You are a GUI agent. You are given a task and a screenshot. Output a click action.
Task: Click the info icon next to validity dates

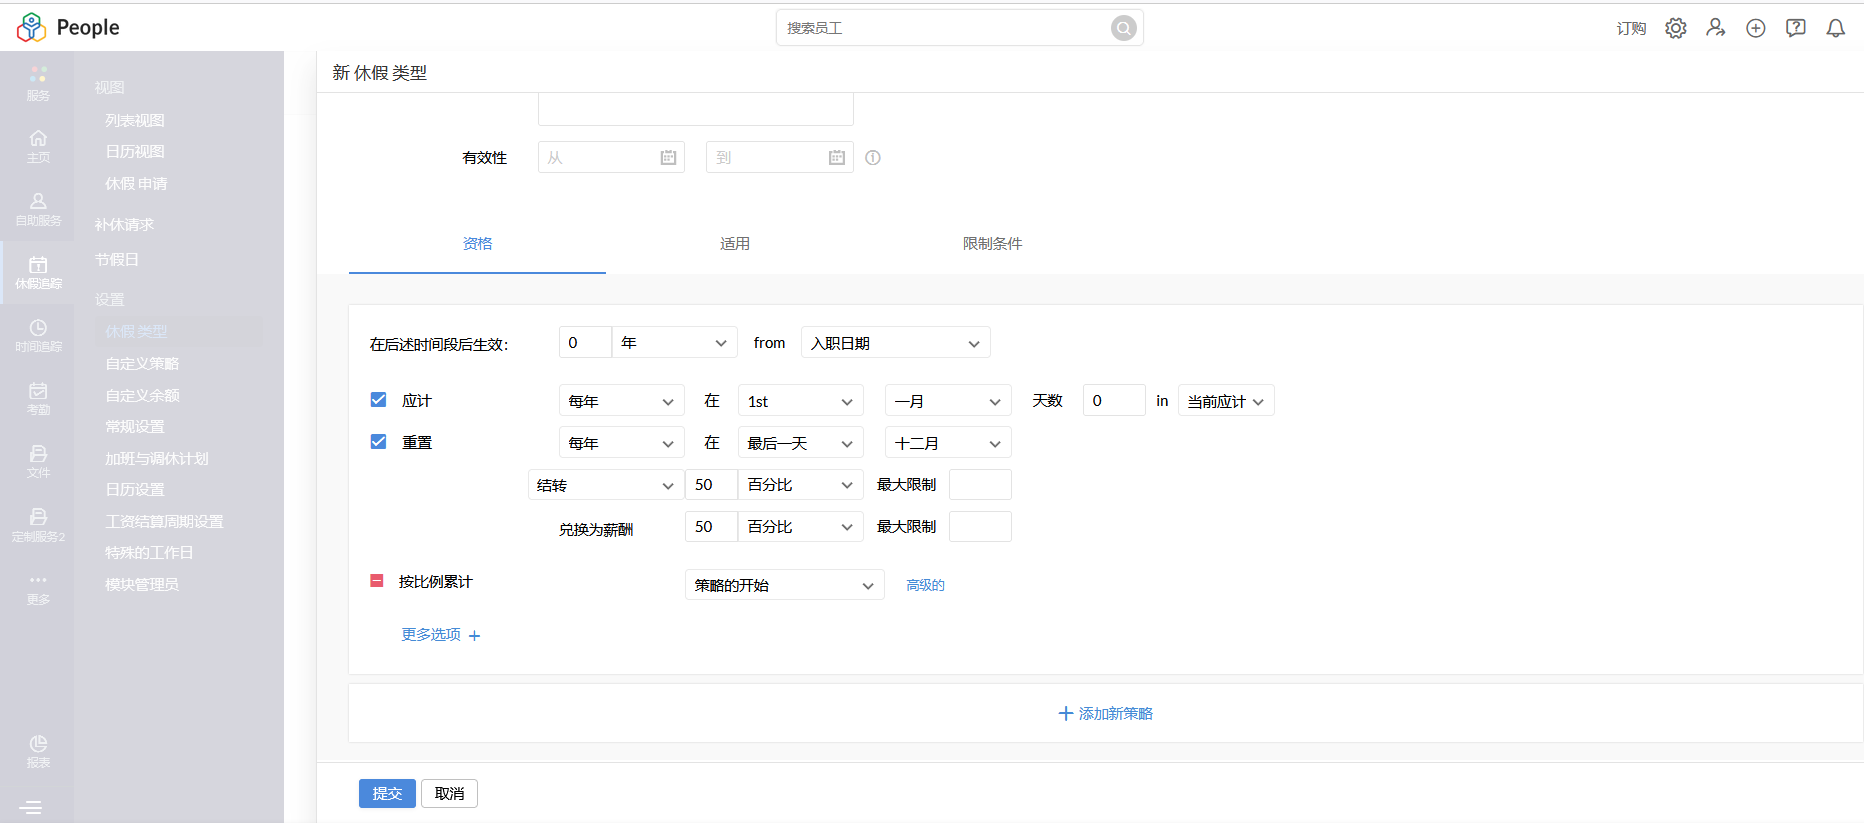point(873,158)
